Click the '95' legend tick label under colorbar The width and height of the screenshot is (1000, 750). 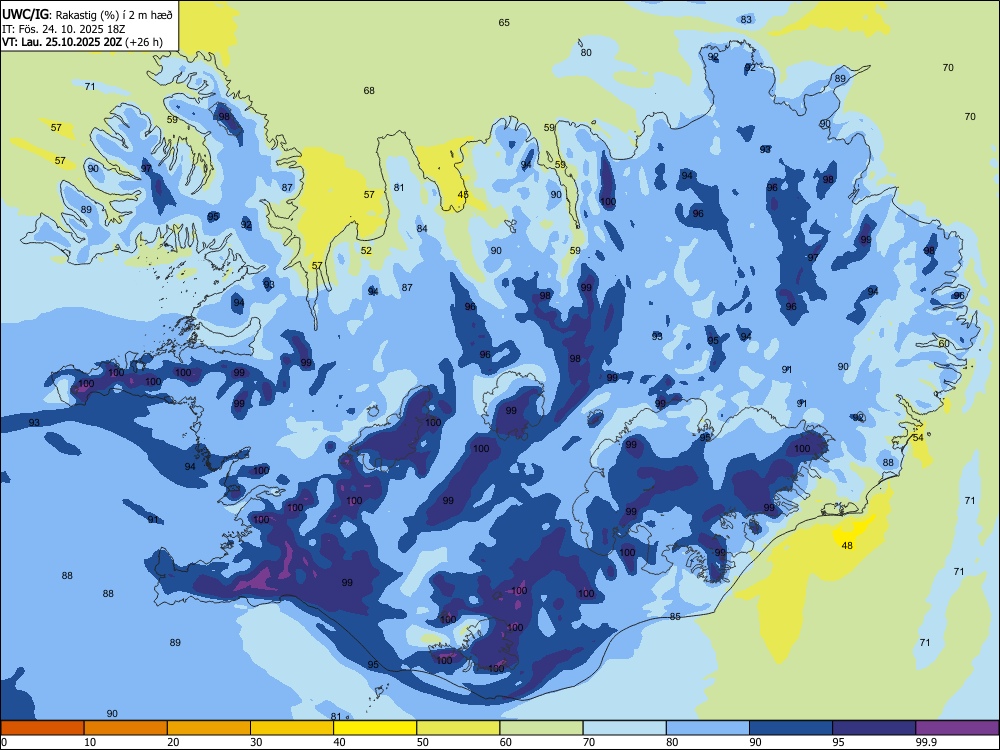[x=838, y=742]
